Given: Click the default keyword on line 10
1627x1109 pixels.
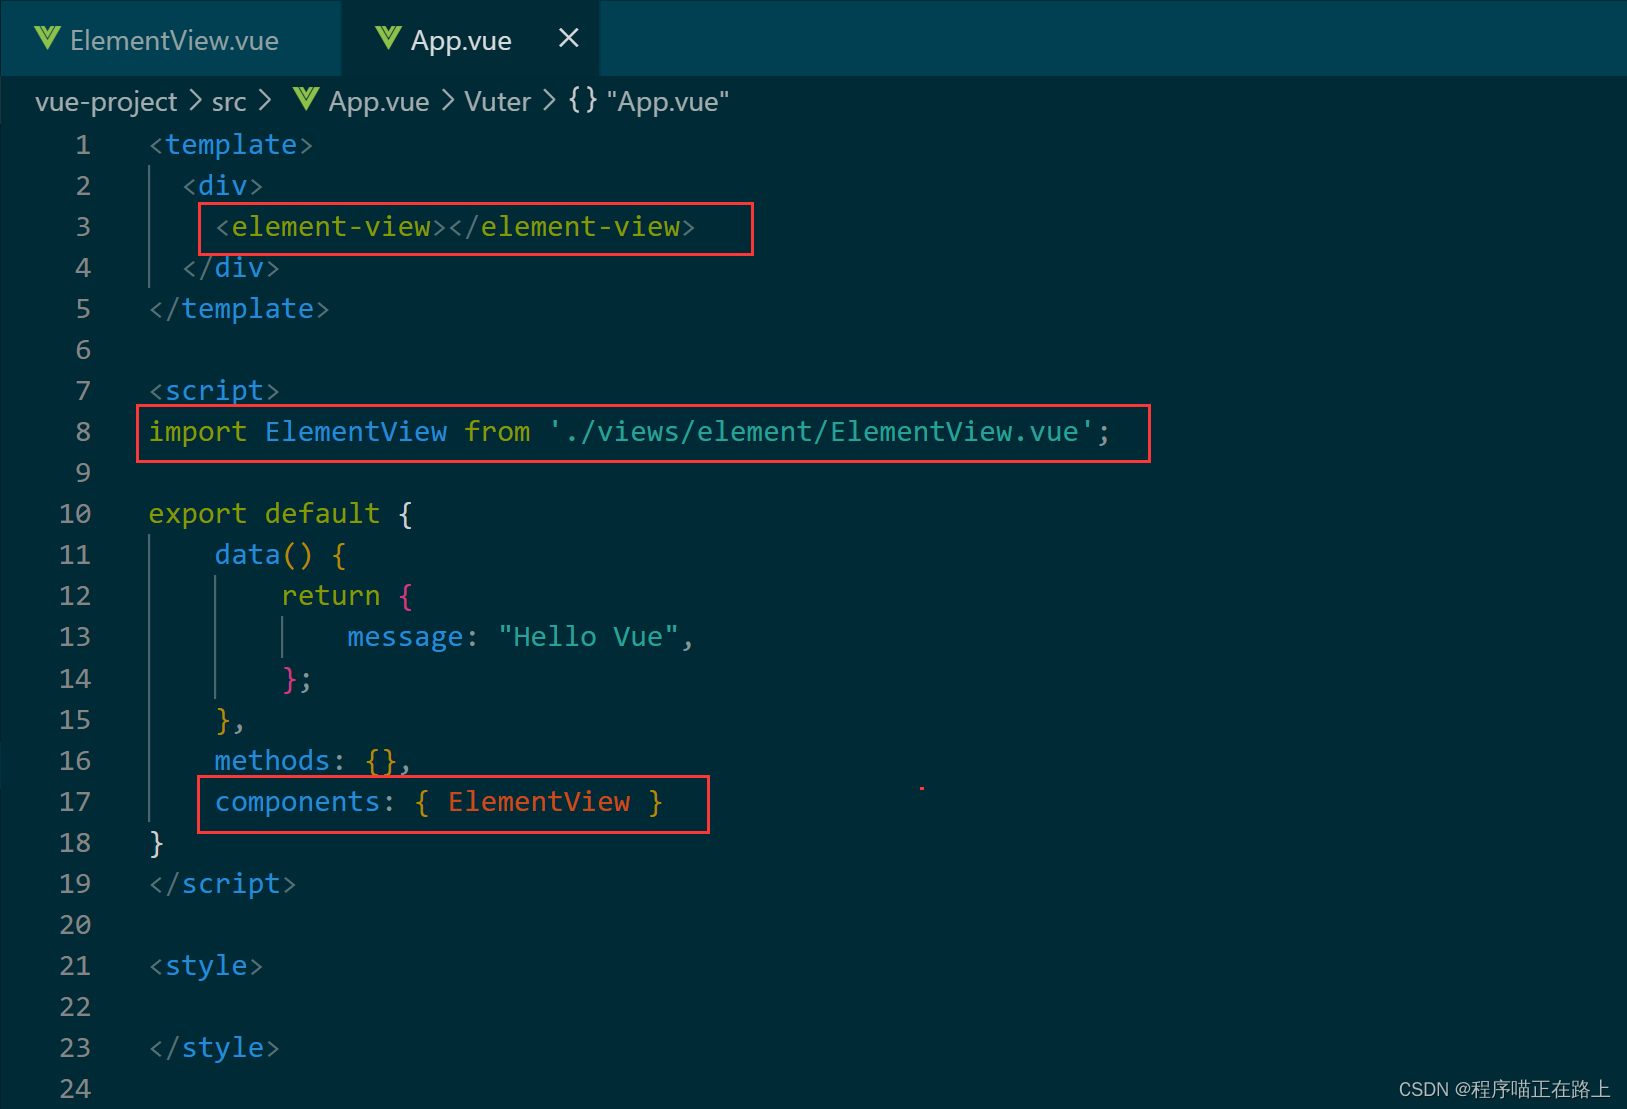Looking at the screenshot, I should pos(322,514).
